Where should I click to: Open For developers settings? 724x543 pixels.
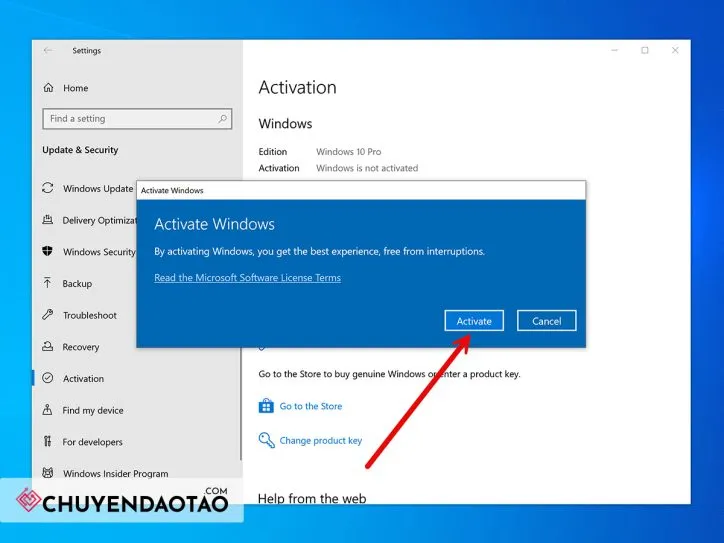point(92,442)
